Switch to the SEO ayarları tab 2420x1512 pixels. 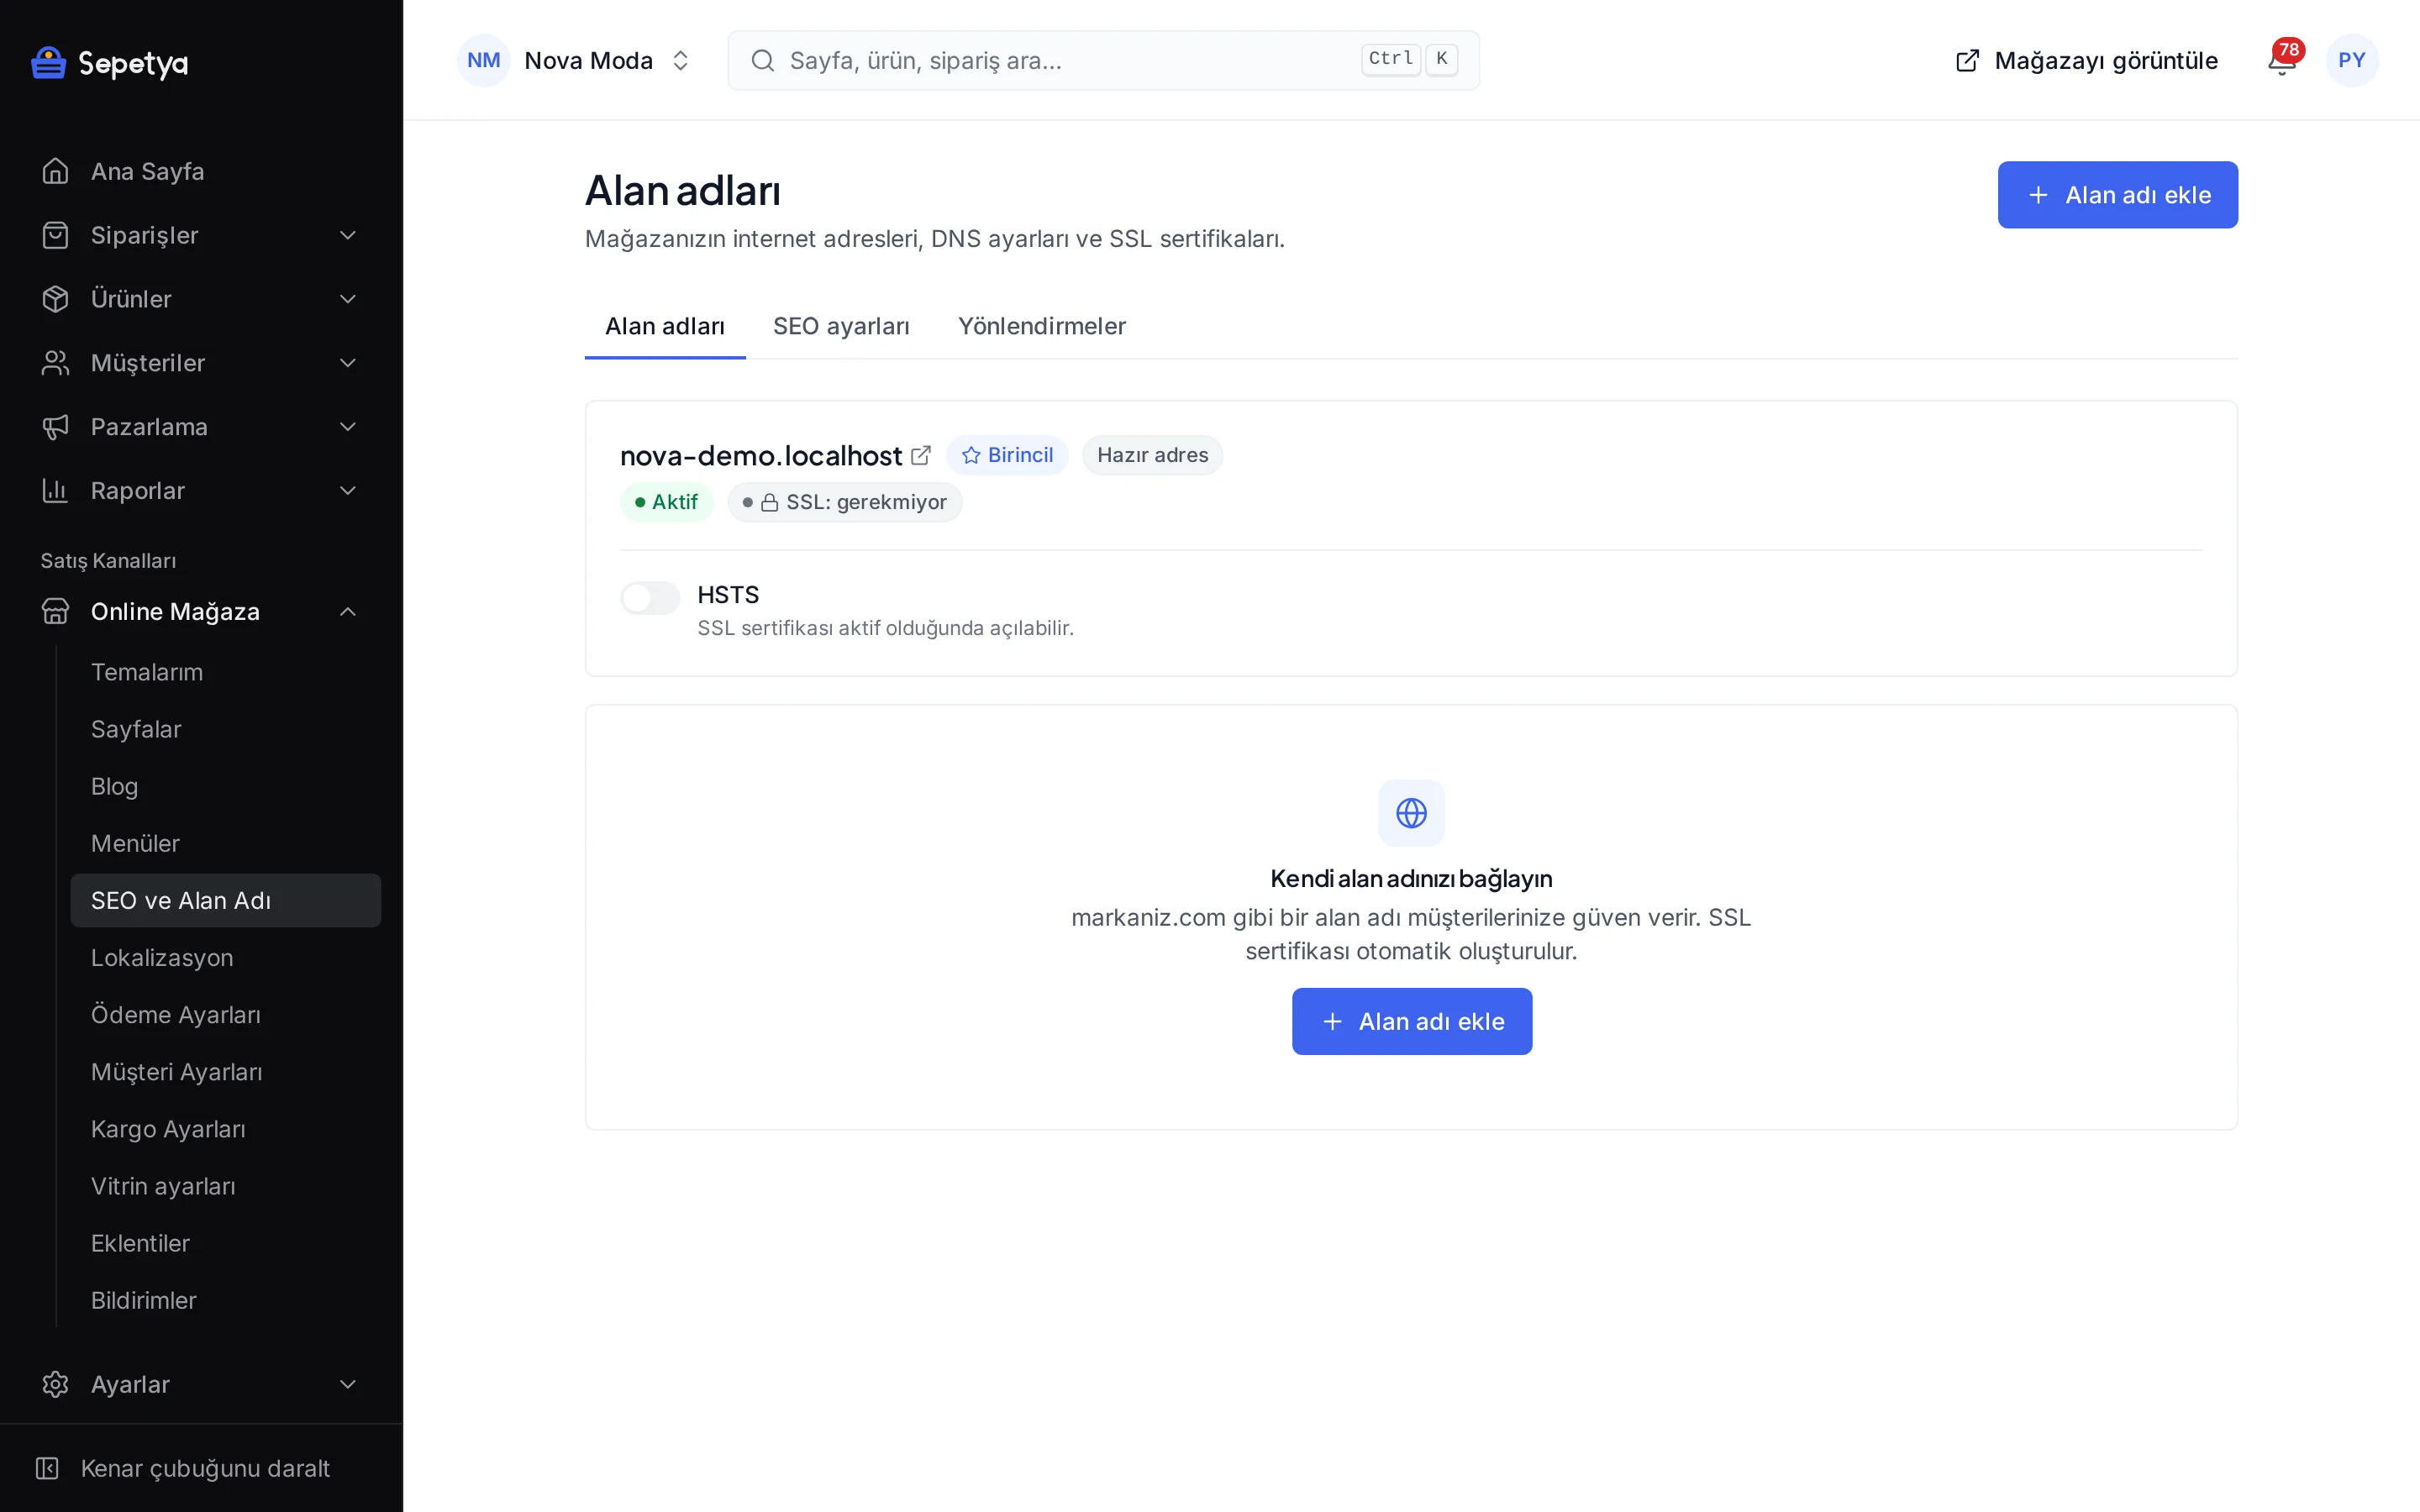pyautogui.click(x=841, y=326)
